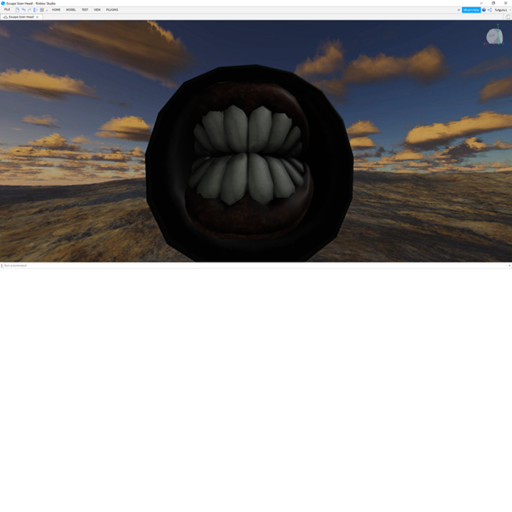Toggle the ribbon collapse arrow near What's New

[459, 10]
